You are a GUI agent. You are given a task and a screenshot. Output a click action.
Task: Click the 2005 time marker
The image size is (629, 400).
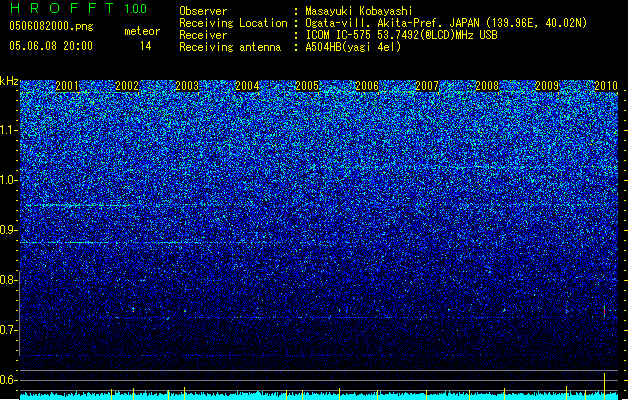307,86
